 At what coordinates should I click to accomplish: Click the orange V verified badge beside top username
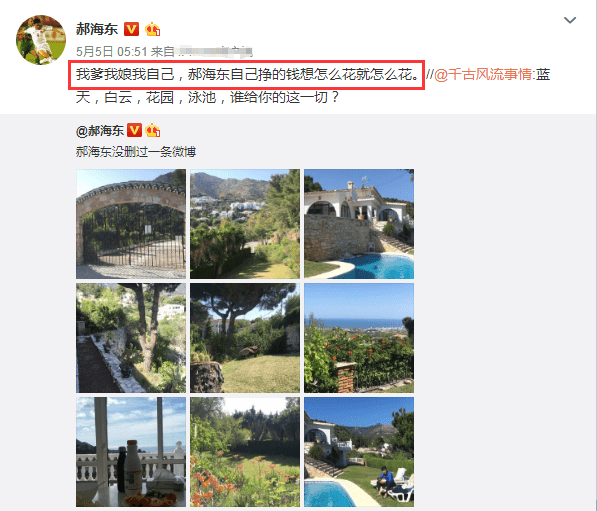pos(131,29)
